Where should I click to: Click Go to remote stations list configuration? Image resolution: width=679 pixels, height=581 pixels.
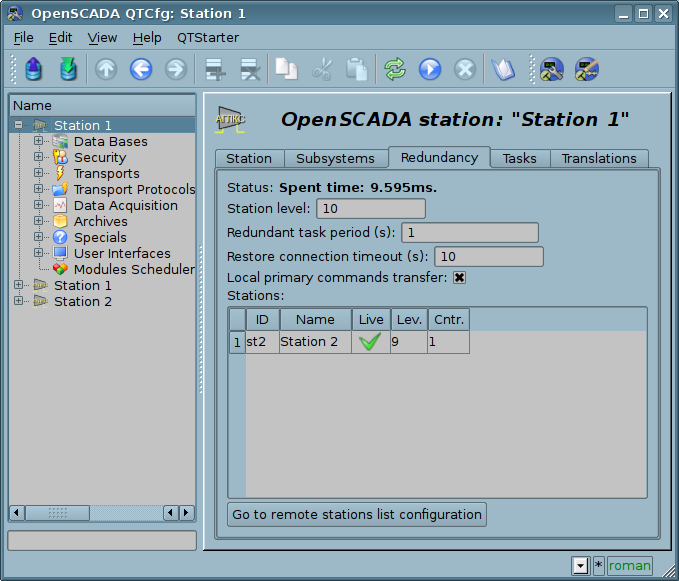pyautogui.click(x=357, y=514)
